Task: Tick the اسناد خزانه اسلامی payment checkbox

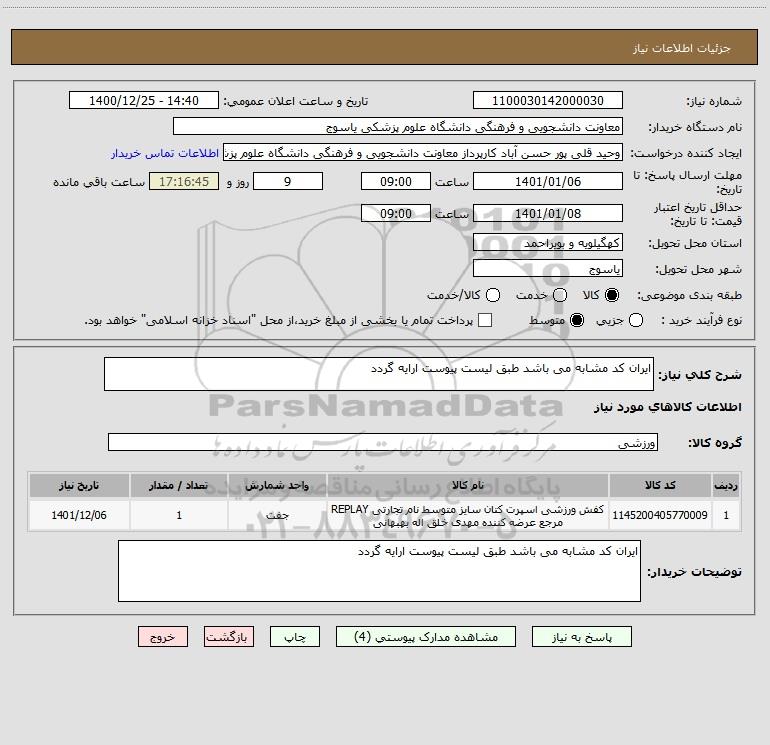Action: coord(485,320)
